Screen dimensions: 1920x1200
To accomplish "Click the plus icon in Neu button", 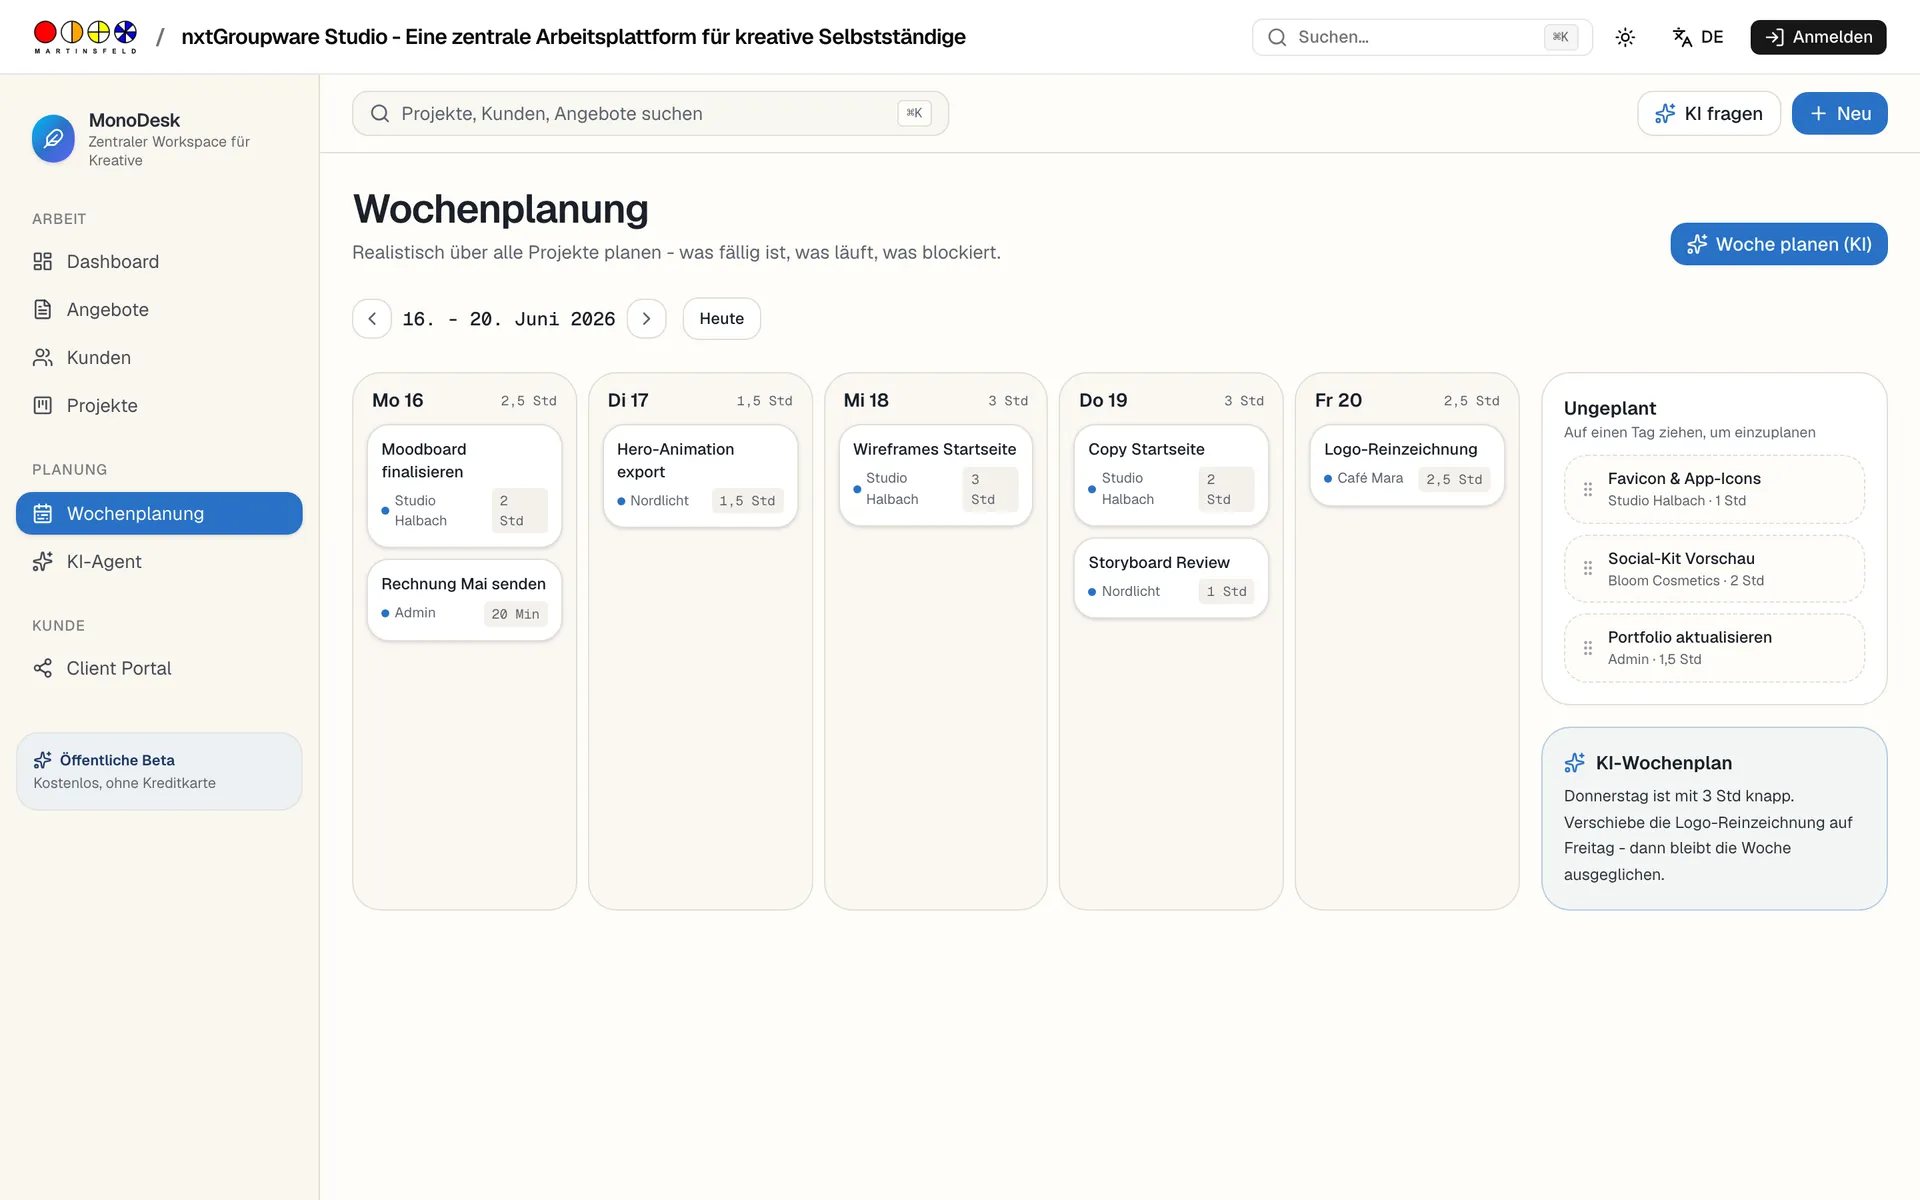I will 1818,114.
